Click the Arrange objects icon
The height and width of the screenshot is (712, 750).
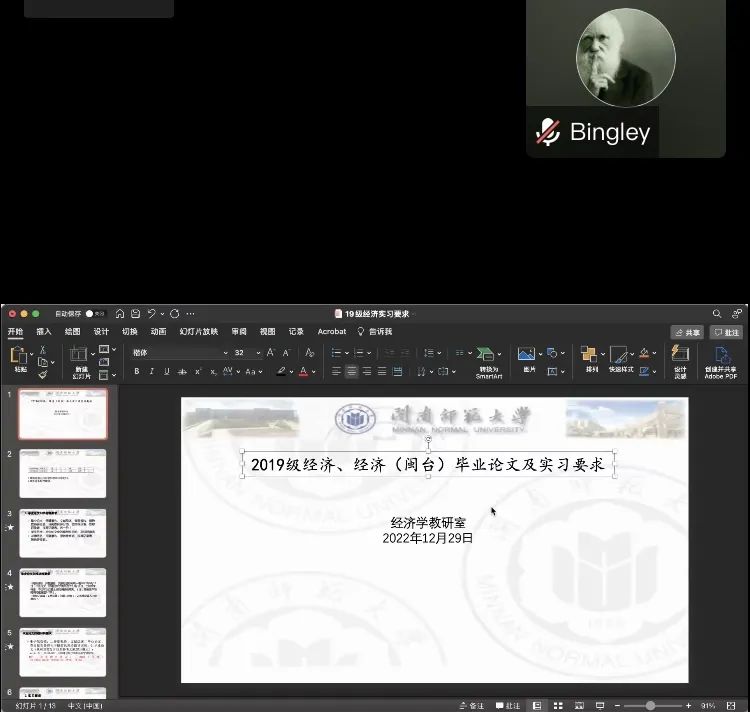click(590, 355)
